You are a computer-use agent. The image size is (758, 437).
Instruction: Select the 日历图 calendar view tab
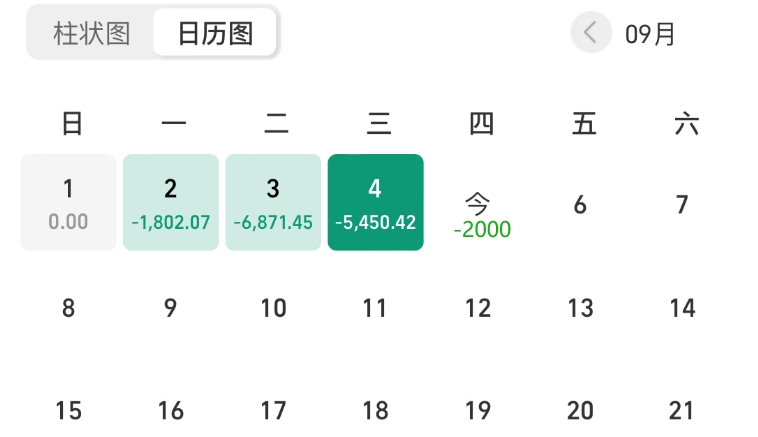215,33
